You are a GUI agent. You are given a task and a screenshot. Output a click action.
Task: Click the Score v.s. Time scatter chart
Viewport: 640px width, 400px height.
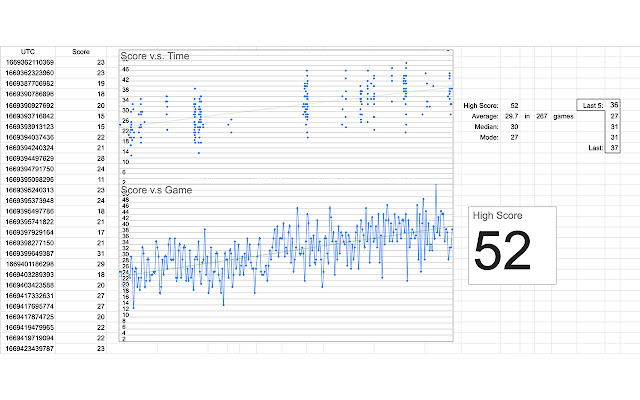click(286, 117)
